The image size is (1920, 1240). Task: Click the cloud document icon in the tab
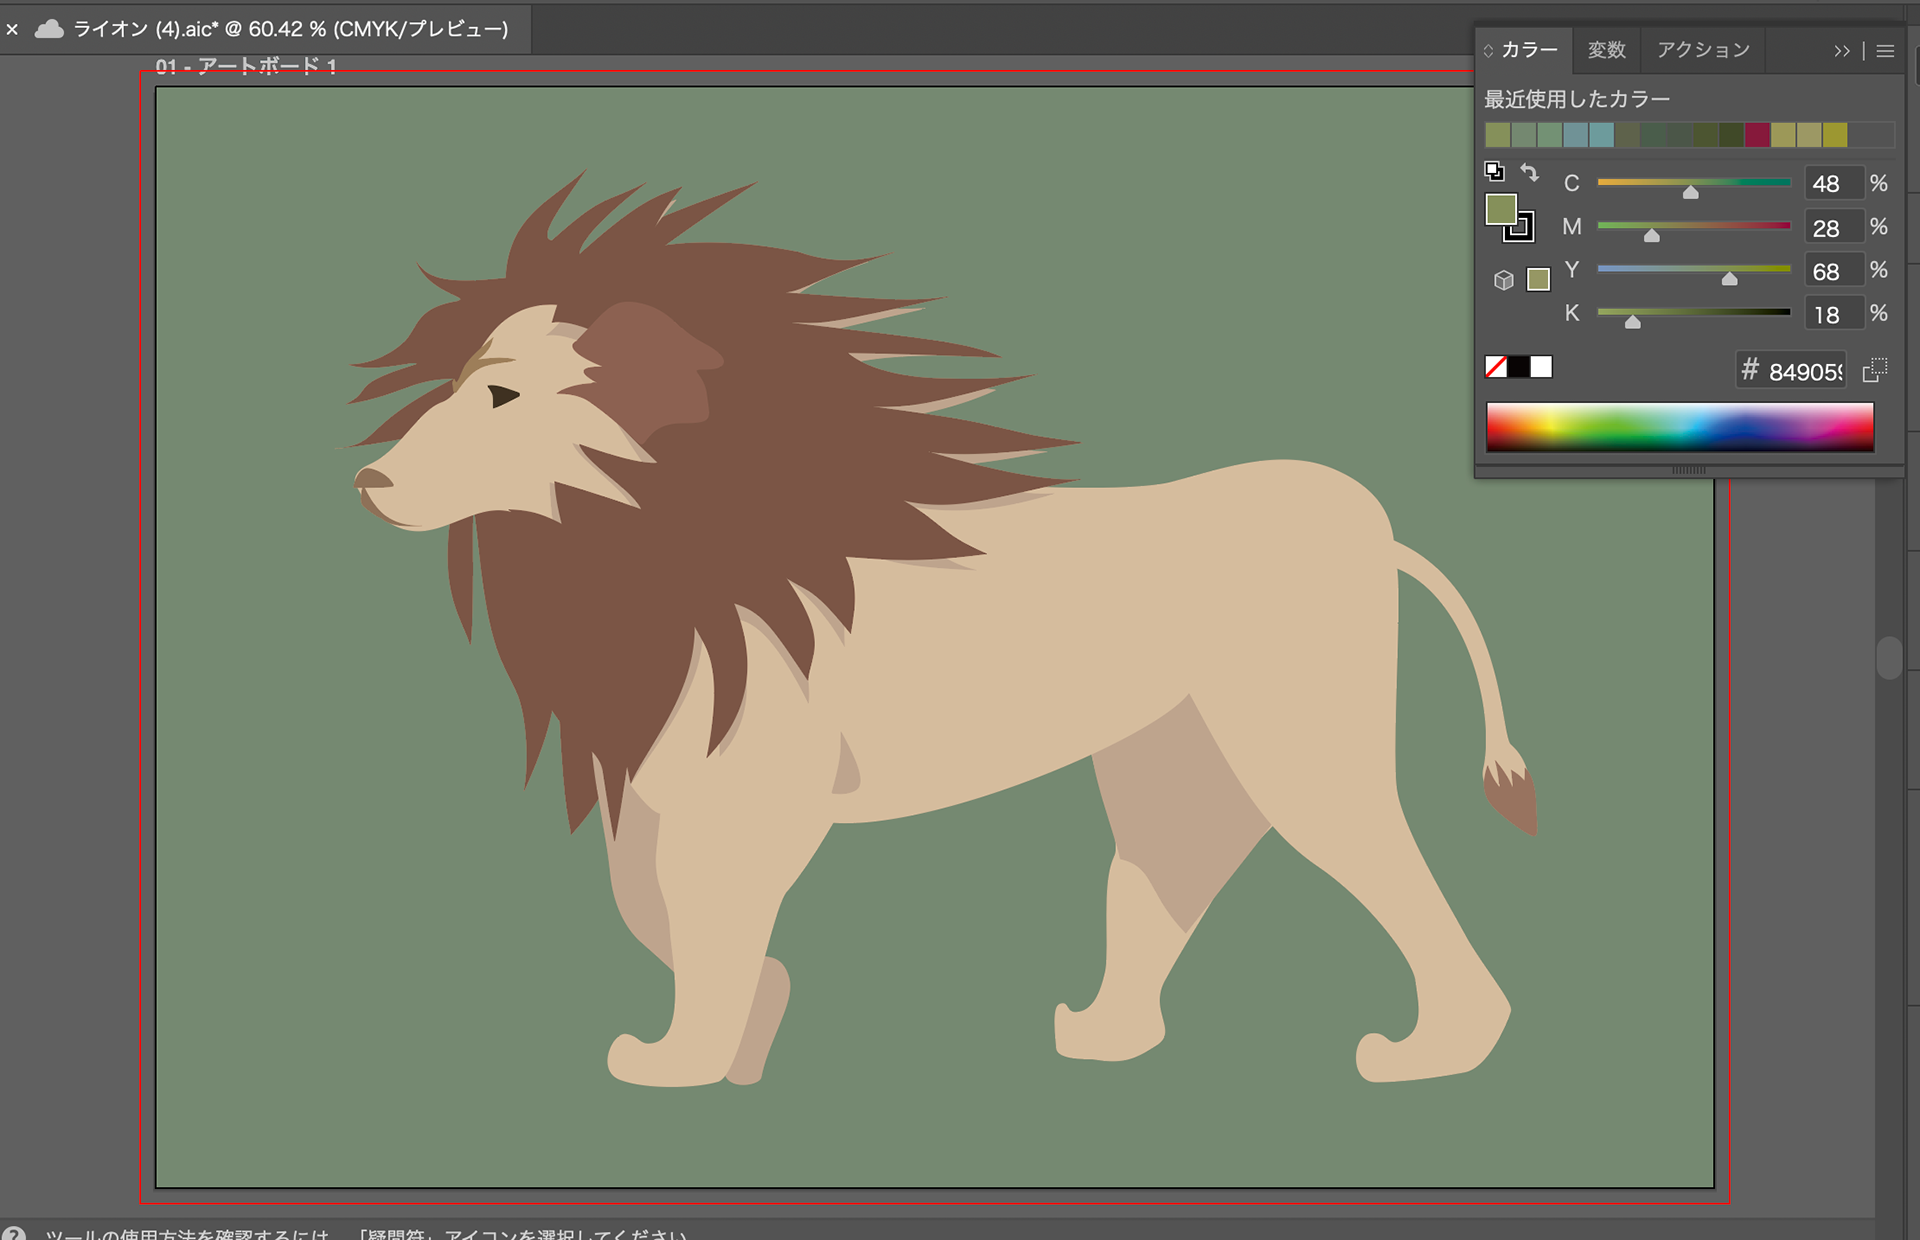pyautogui.click(x=49, y=29)
